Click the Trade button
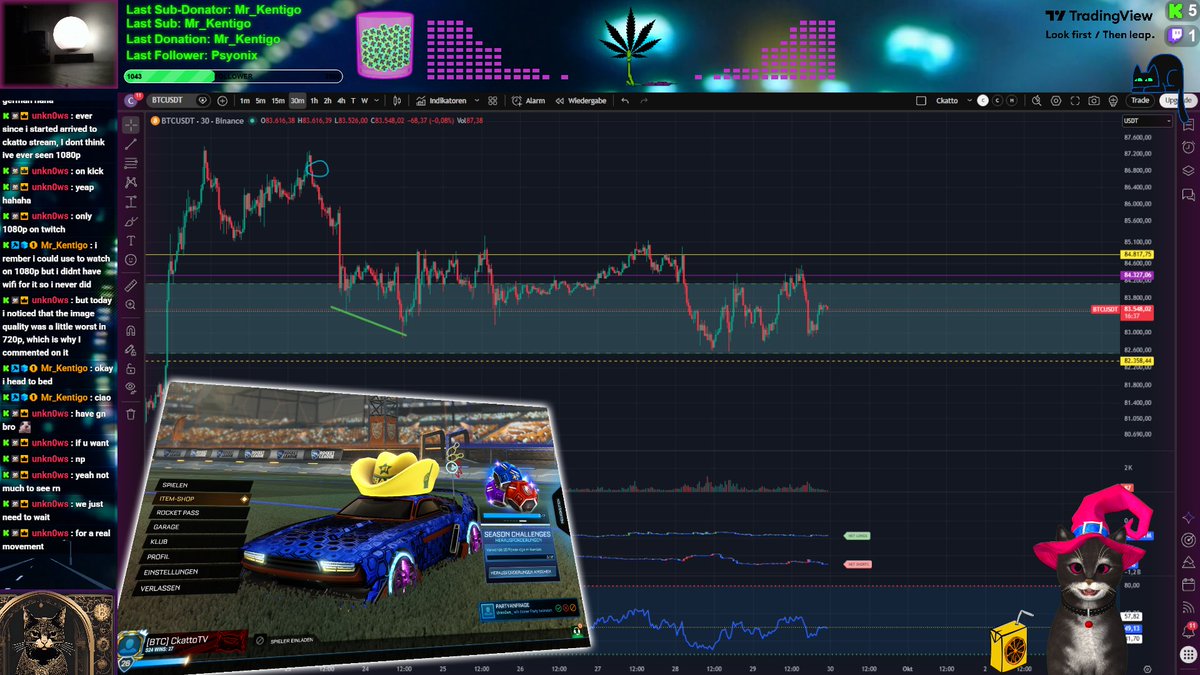Image resolution: width=1200 pixels, height=675 pixels. (x=1140, y=100)
